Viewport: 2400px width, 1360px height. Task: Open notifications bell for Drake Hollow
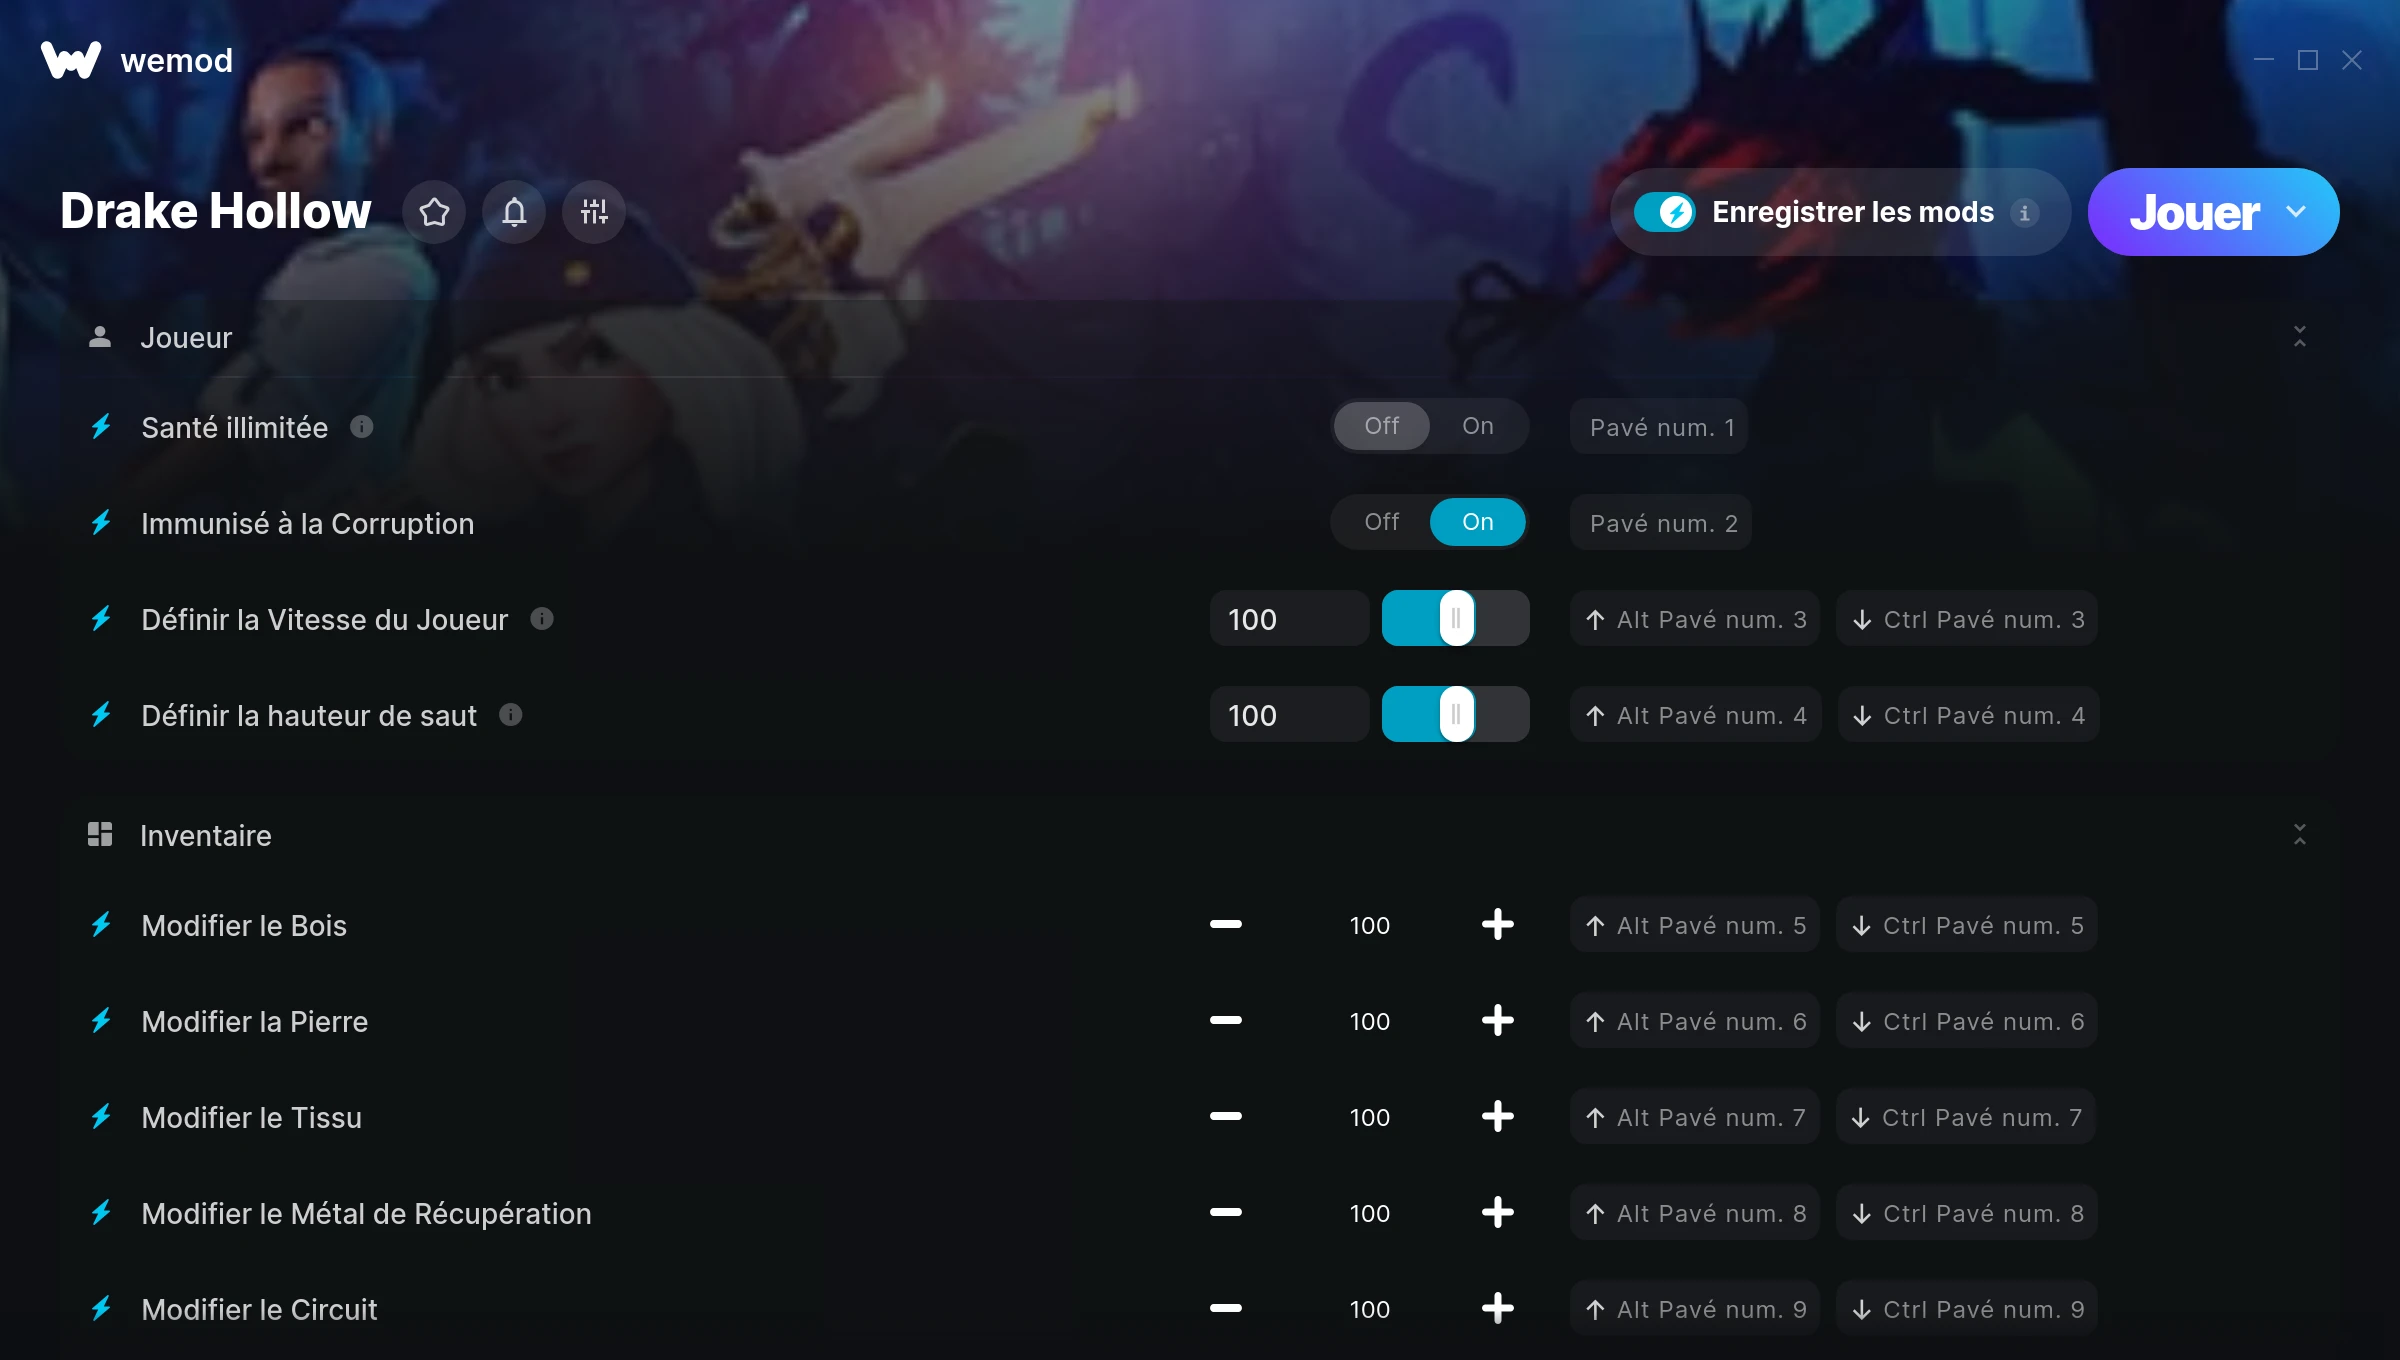pos(514,212)
